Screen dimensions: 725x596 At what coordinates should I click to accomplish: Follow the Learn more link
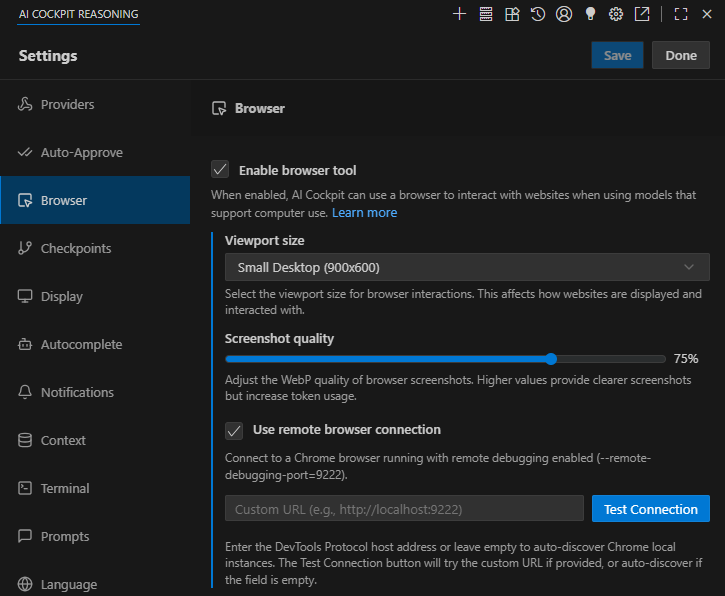pos(364,213)
